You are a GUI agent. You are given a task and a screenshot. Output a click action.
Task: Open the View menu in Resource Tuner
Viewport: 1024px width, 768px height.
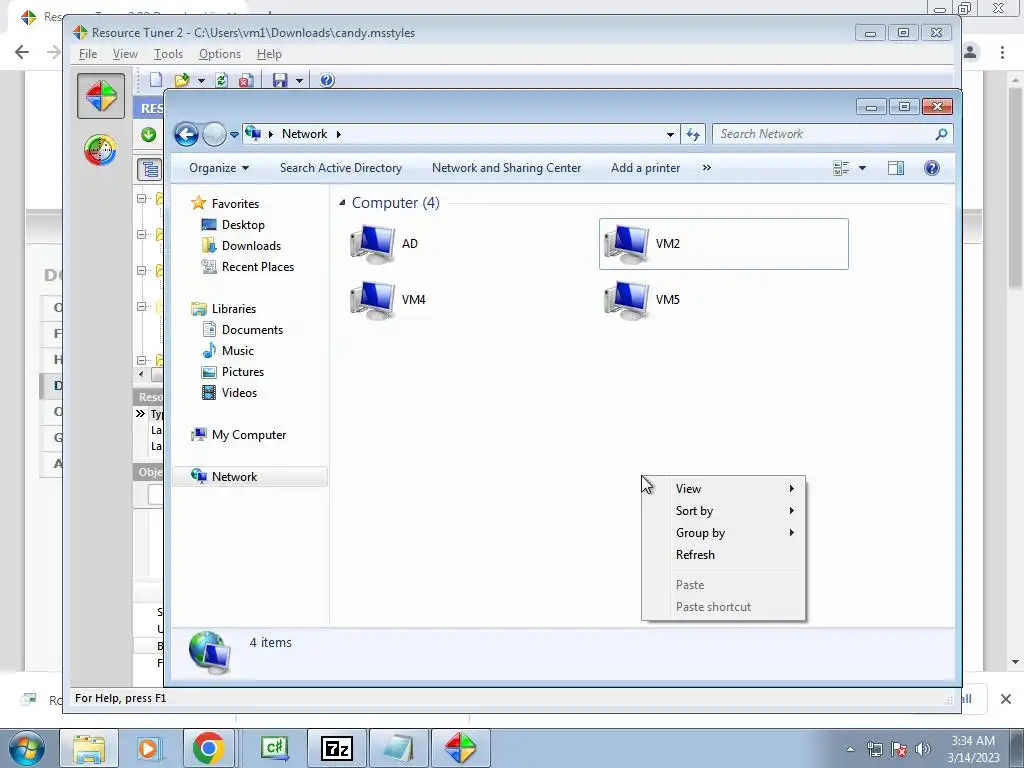[x=125, y=54]
